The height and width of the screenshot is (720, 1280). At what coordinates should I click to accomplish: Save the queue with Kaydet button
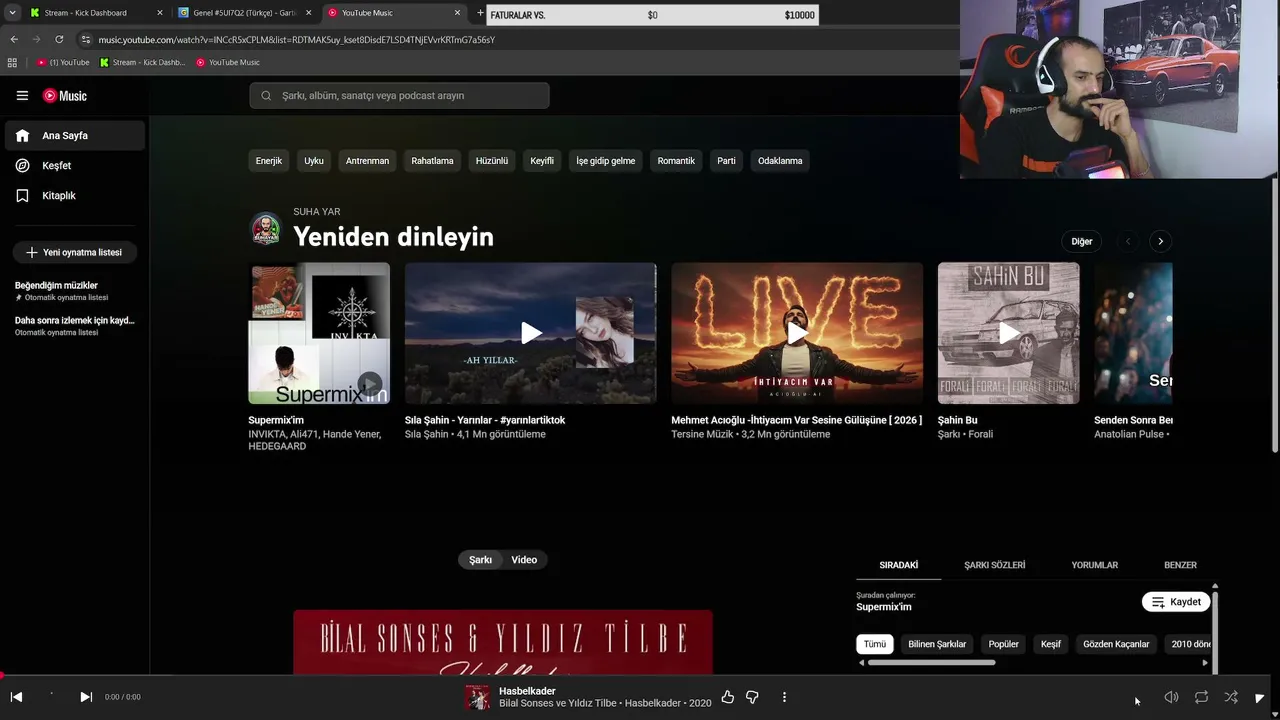(1176, 602)
